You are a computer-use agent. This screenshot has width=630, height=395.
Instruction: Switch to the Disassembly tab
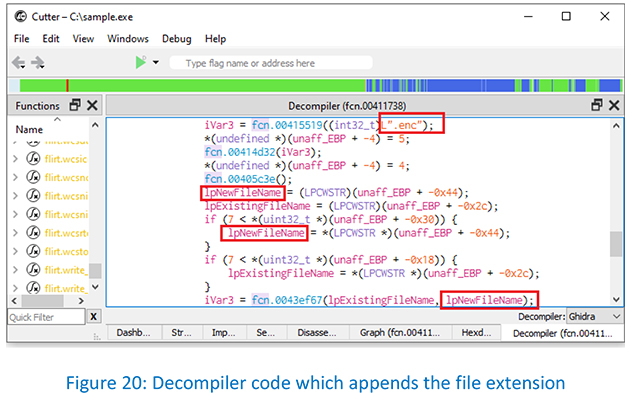[317, 333]
